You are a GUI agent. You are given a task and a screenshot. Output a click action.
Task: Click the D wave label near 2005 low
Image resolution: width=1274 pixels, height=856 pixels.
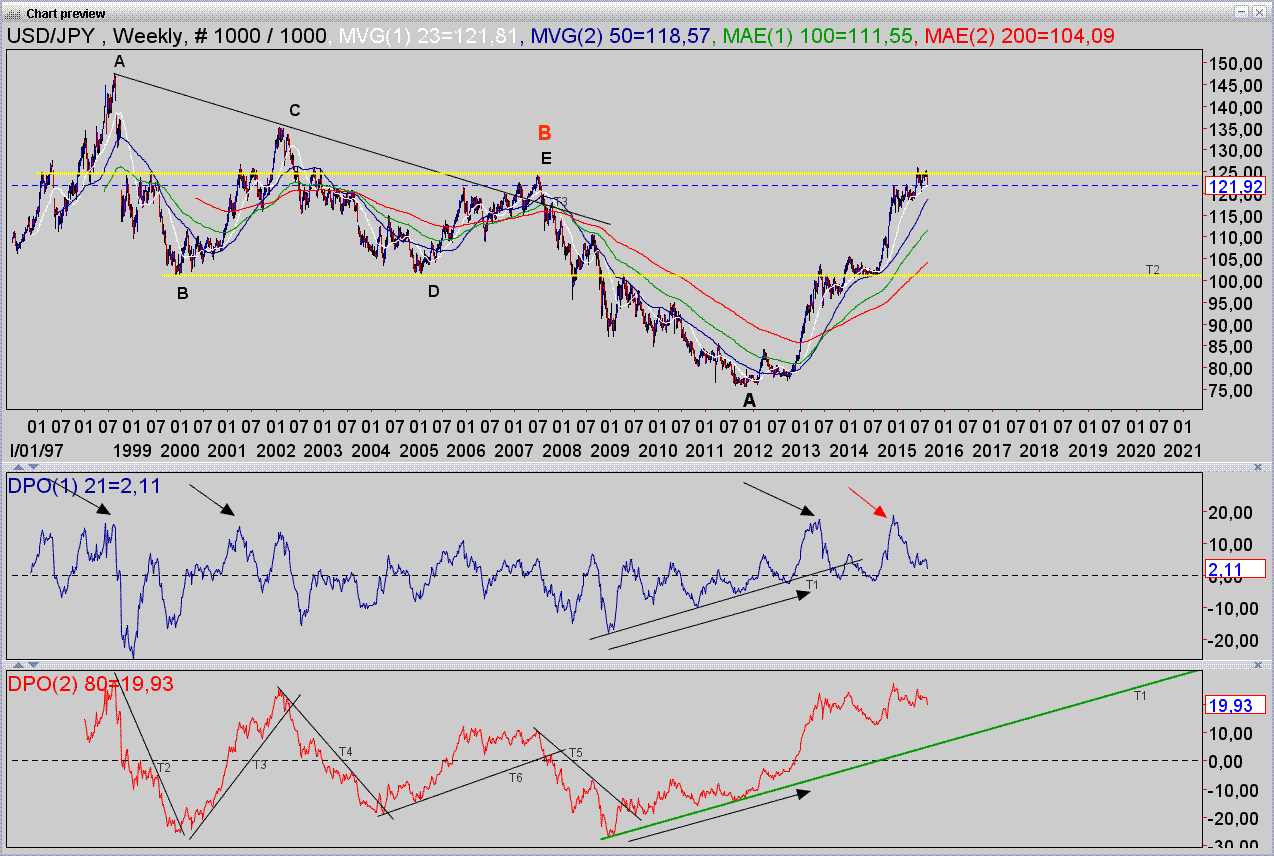[433, 291]
